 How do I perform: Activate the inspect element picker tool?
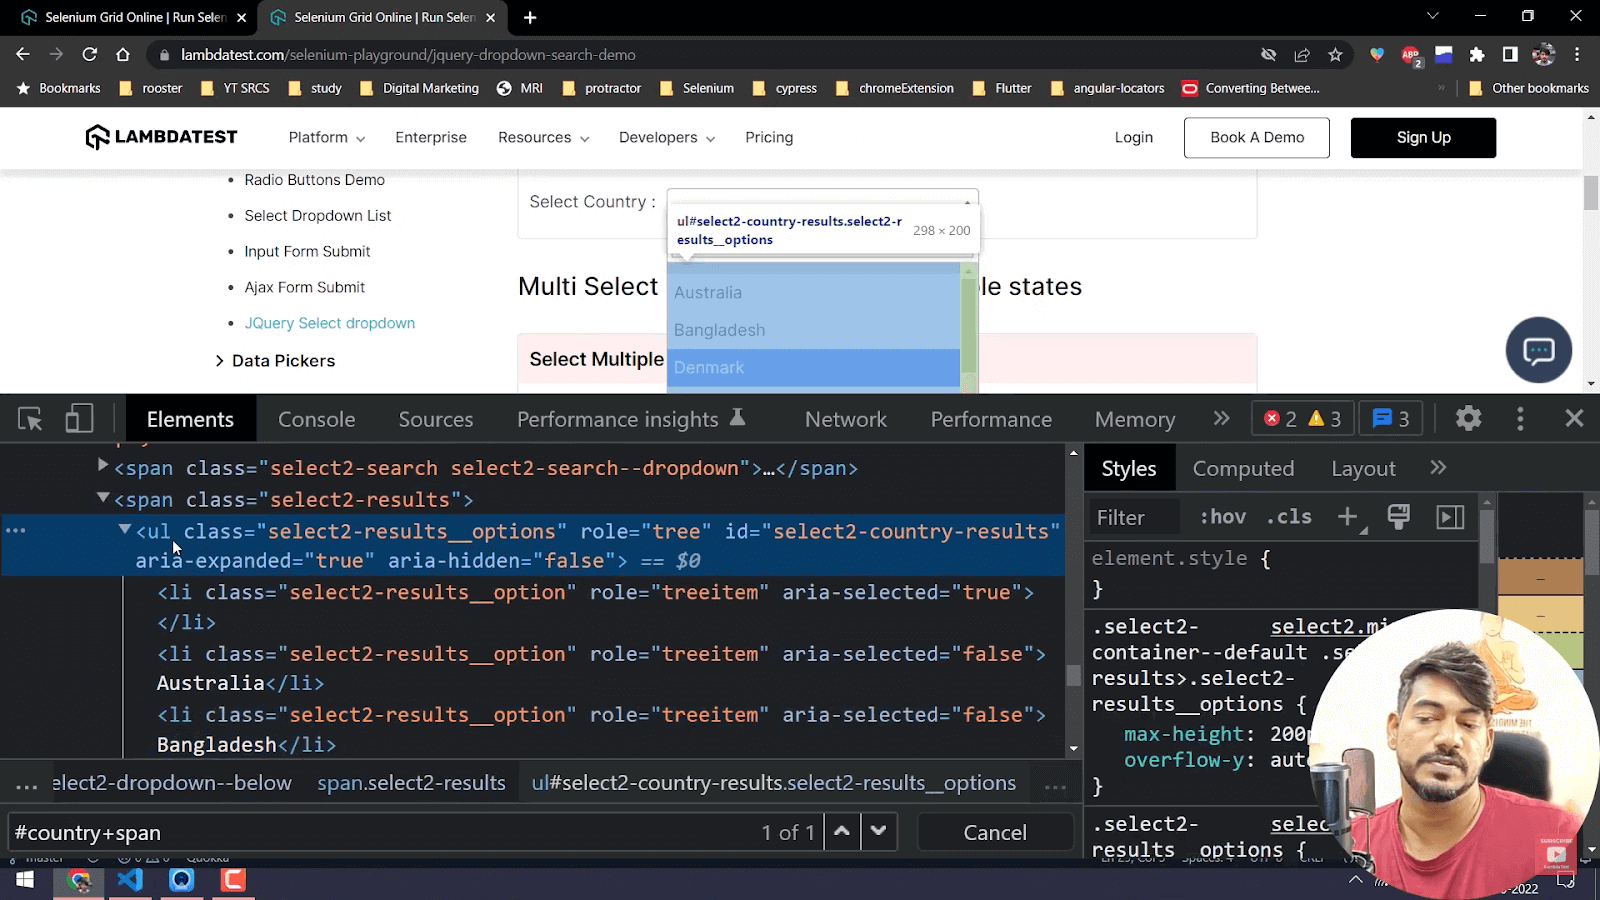click(x=30, y=419)
